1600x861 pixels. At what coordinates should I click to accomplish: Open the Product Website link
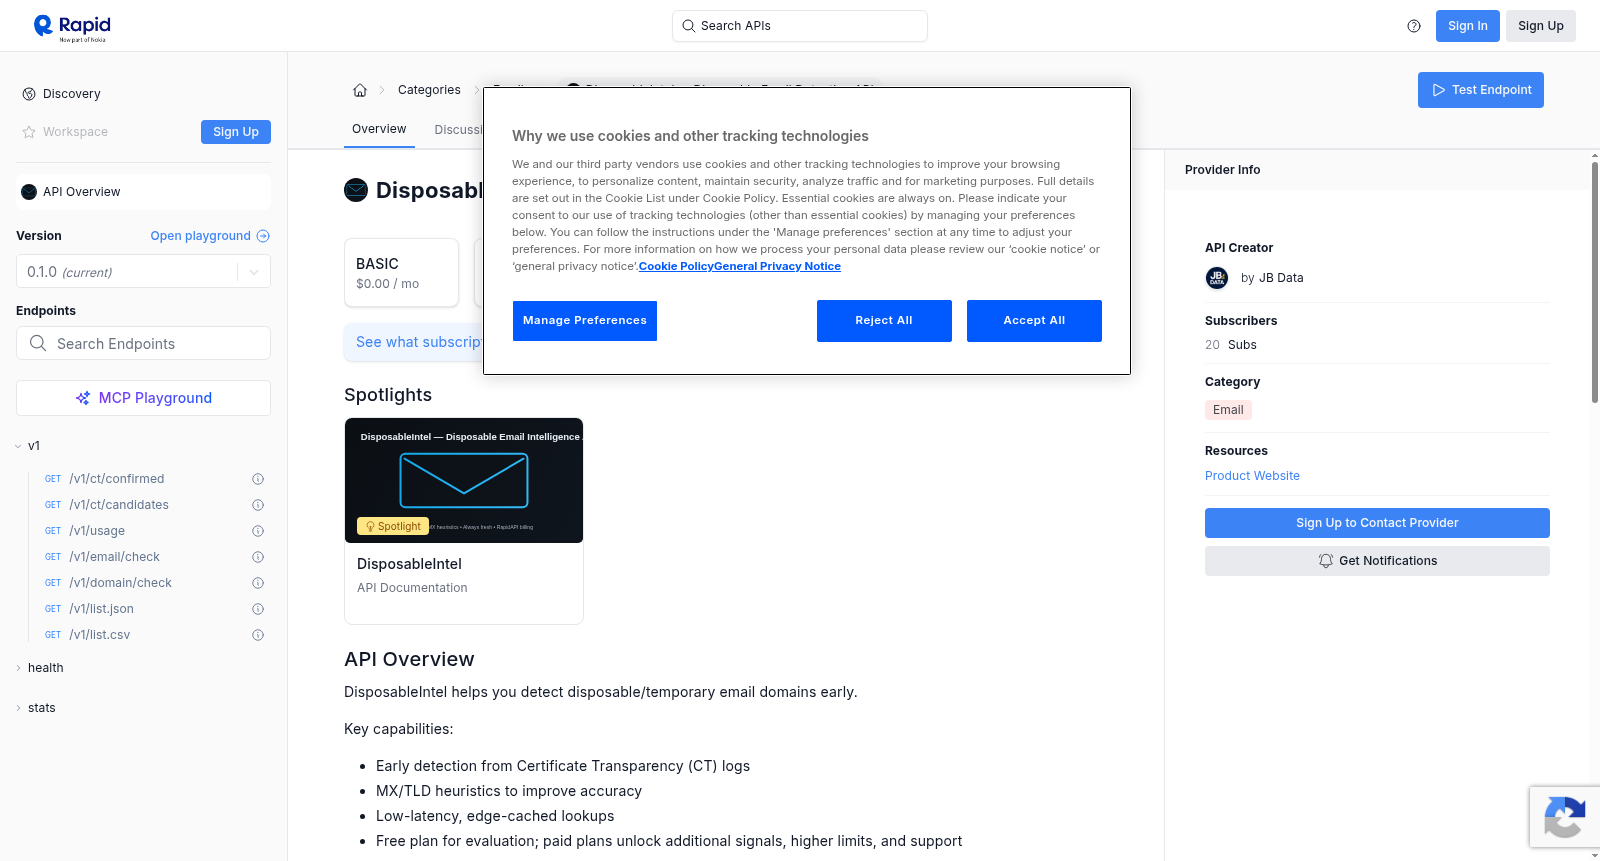tap(1252, 476)
